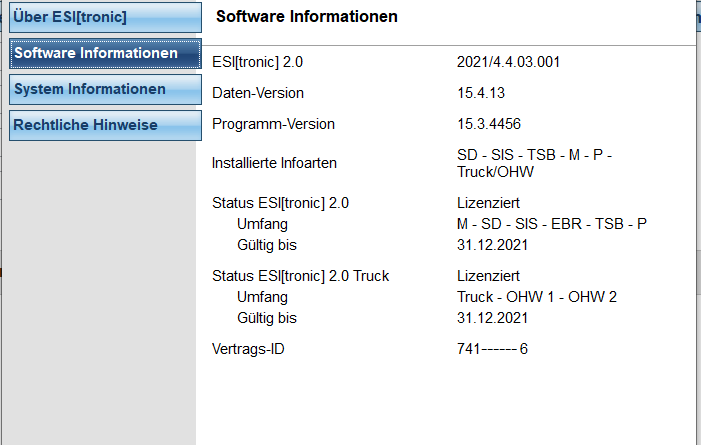Select the Umfang value Truck - OHW 1 - OHW 2
The height and width of the screenshot is (445, 701).
[536, 297]
